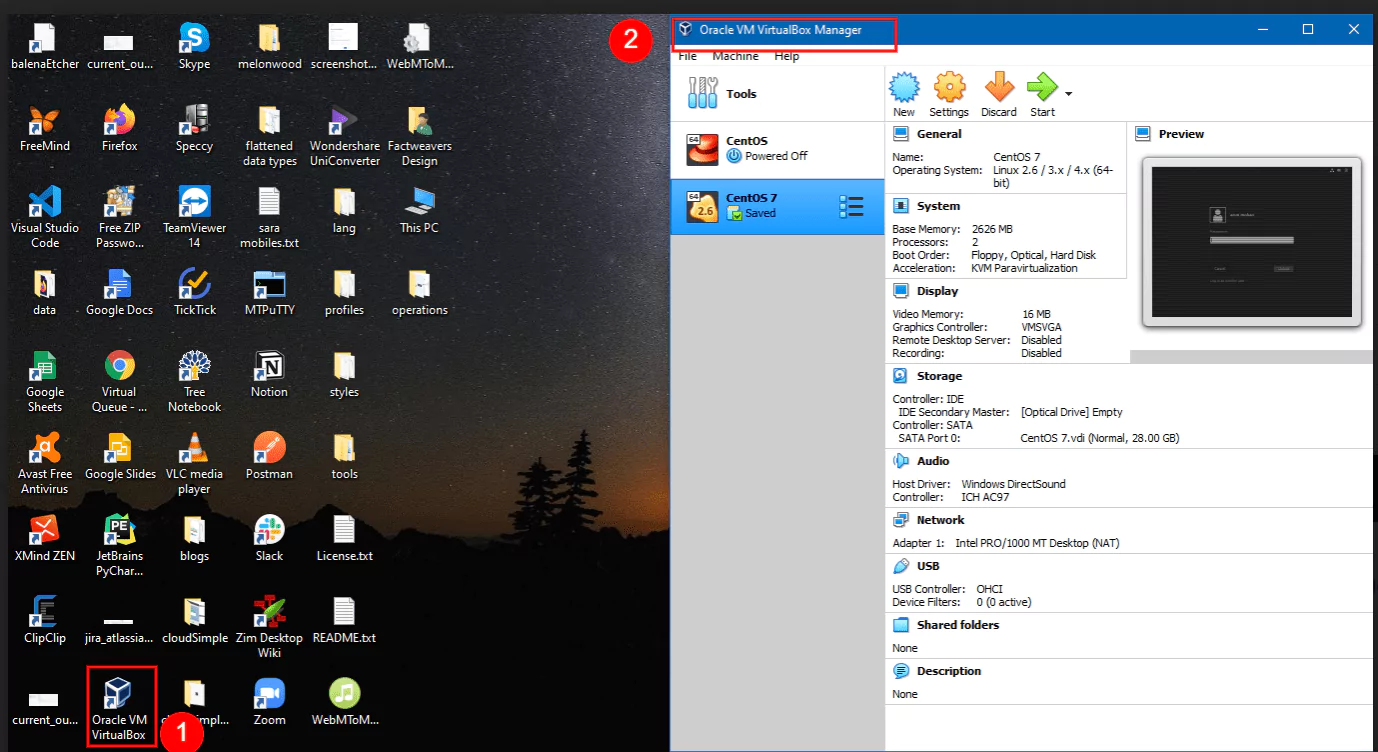Open the Description section link

tap(949, 671)
